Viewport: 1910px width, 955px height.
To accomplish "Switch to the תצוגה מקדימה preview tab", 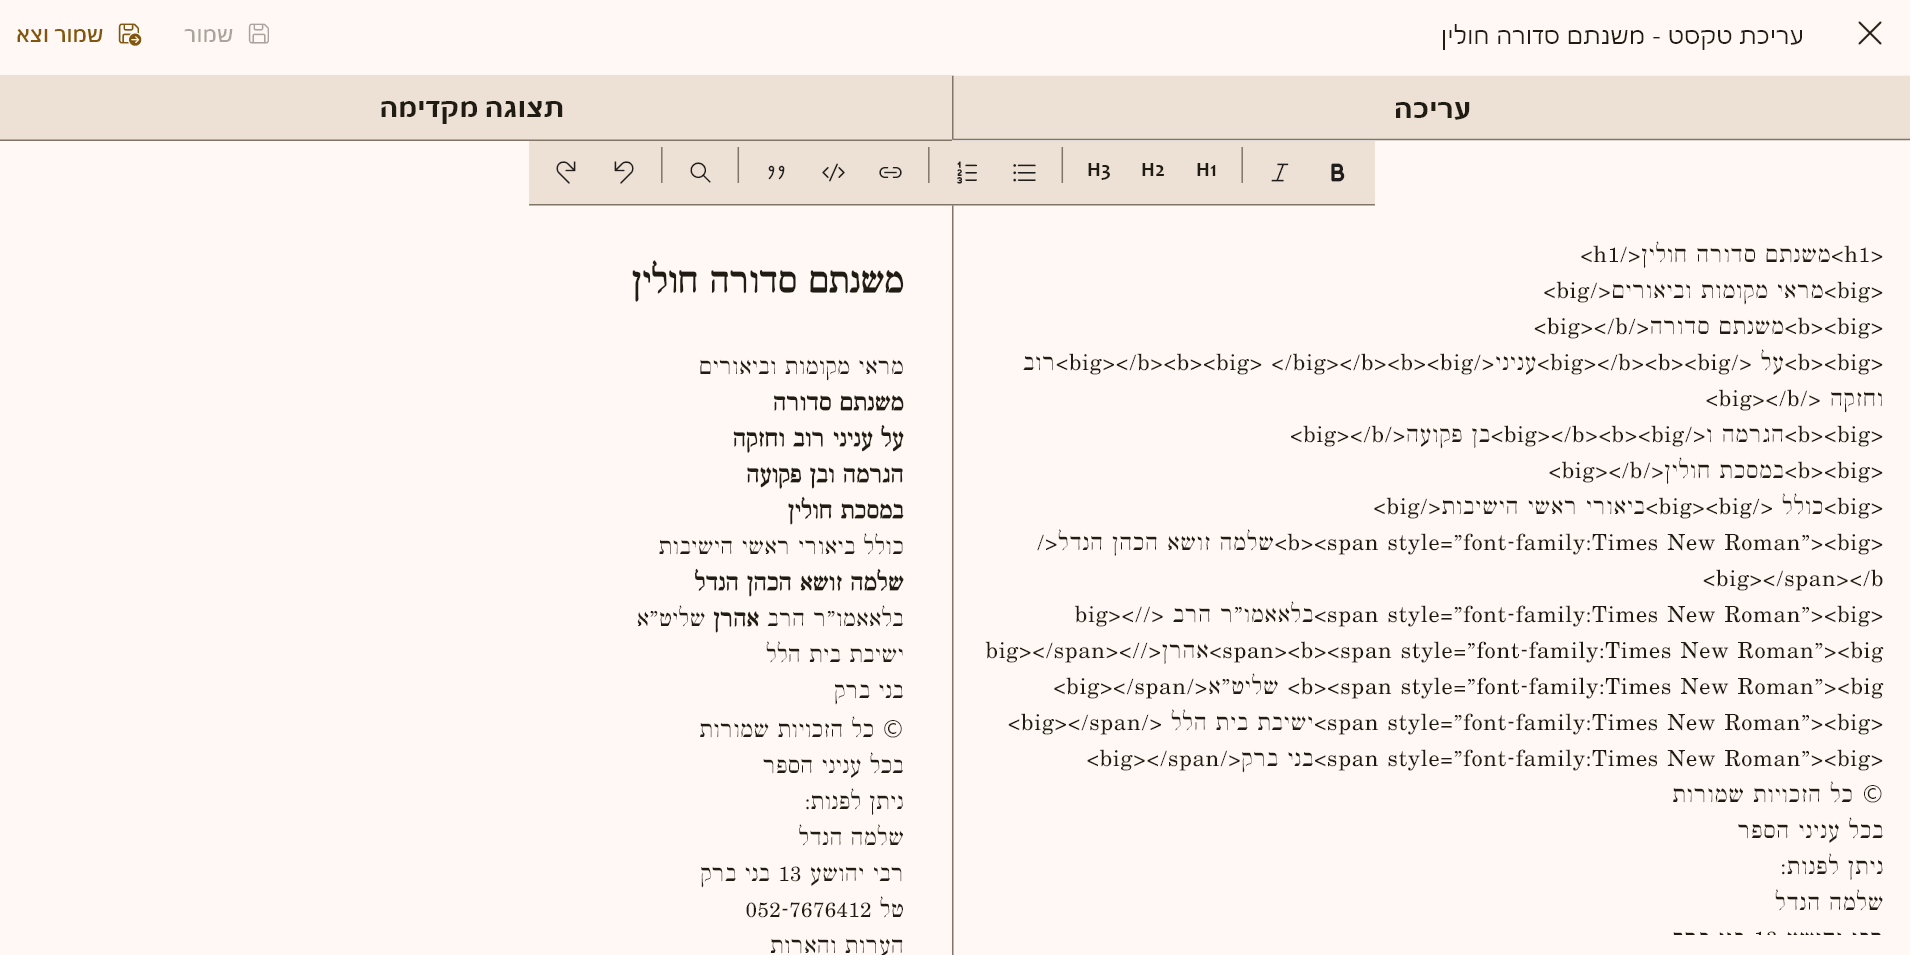I will (471, 108).
